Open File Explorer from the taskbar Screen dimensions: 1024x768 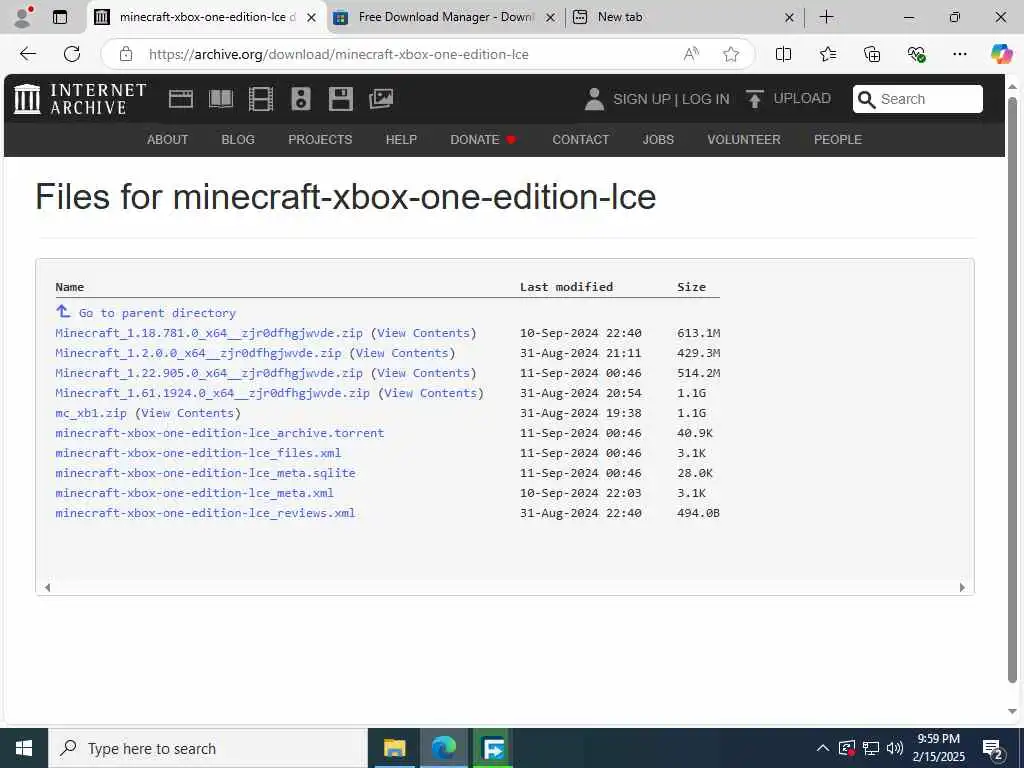[x=394, y=748]
